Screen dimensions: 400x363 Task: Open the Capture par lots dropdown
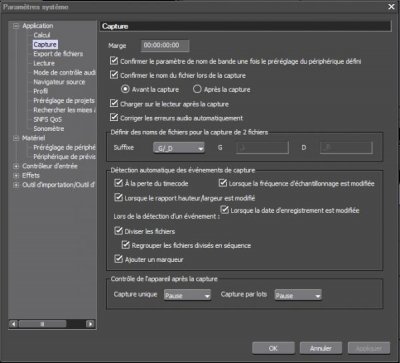(x=298, y=295)
